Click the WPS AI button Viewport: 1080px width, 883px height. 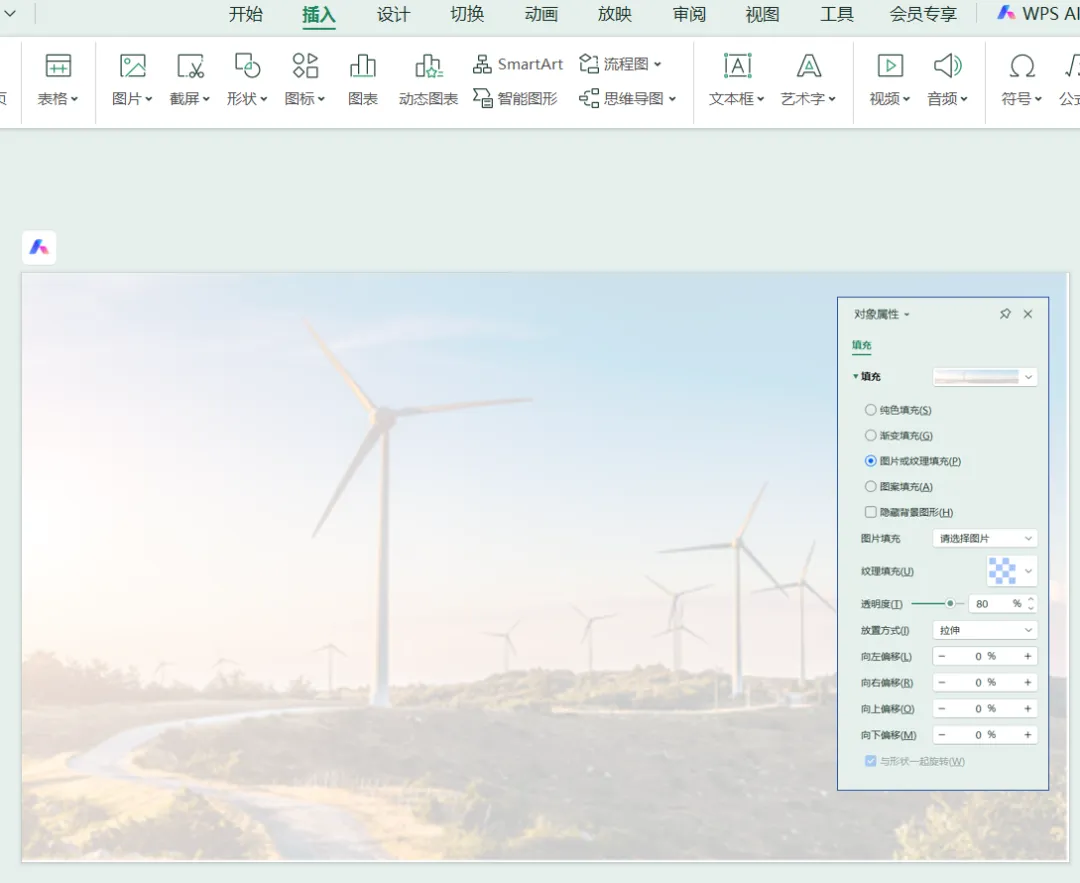point(1037,14)
